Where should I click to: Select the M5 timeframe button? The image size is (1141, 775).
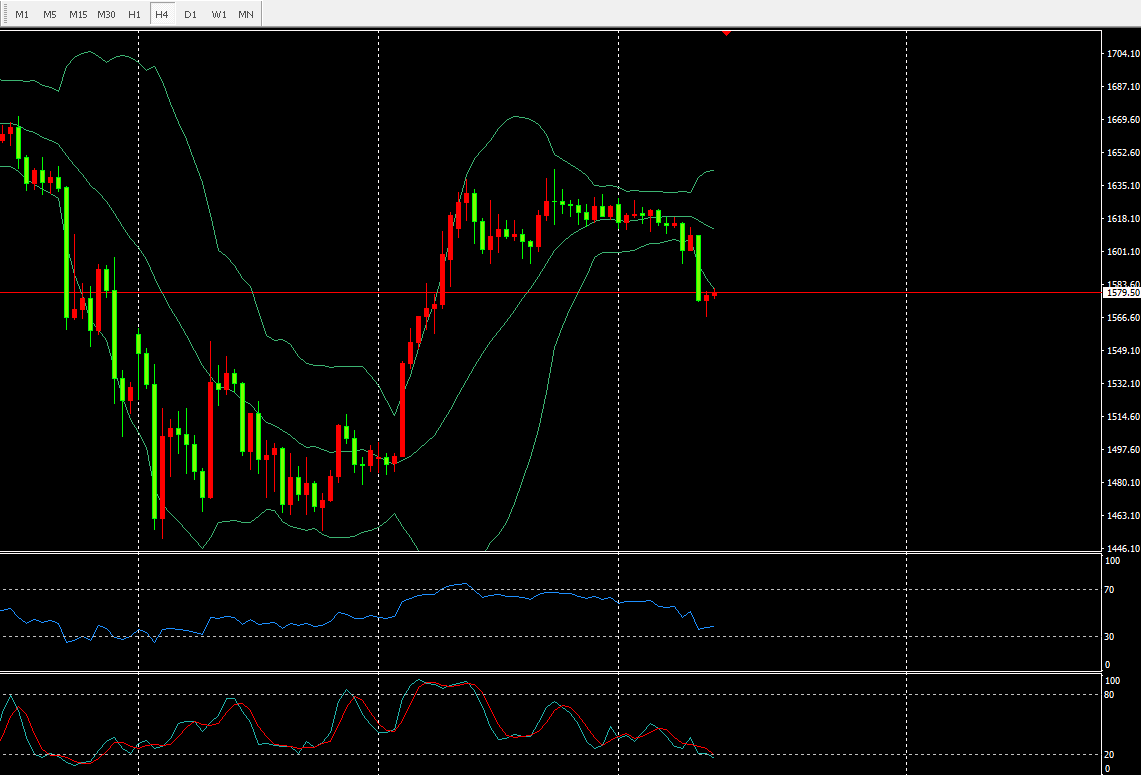point(50,15)
